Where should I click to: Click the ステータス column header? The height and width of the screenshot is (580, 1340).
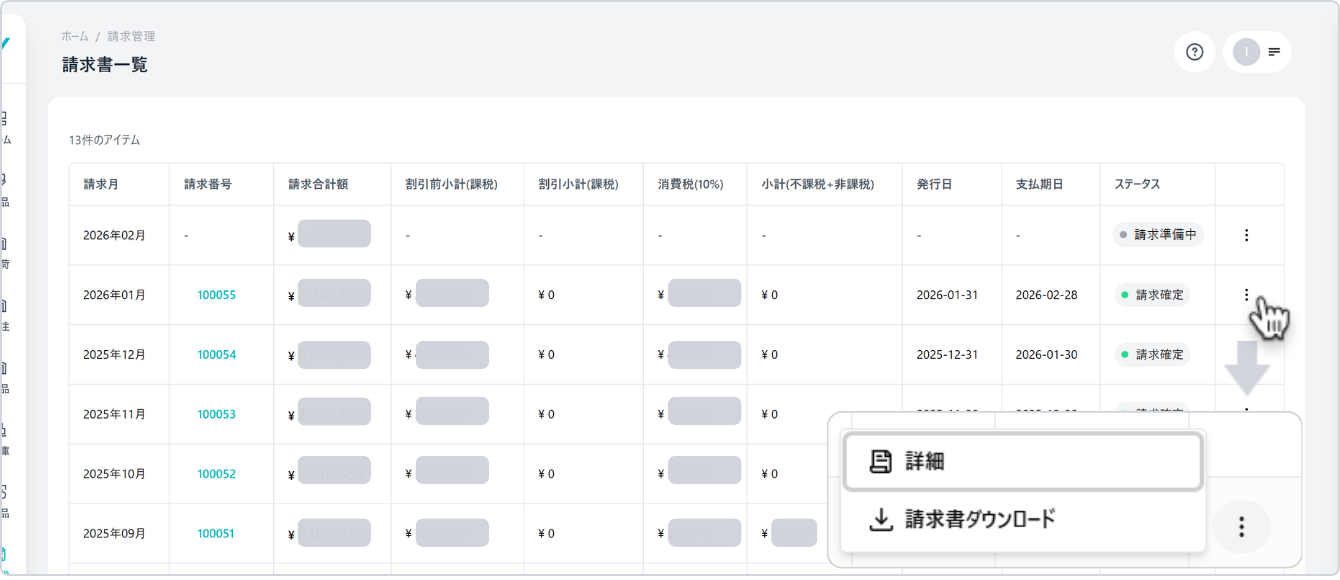tap(1137, 185)
